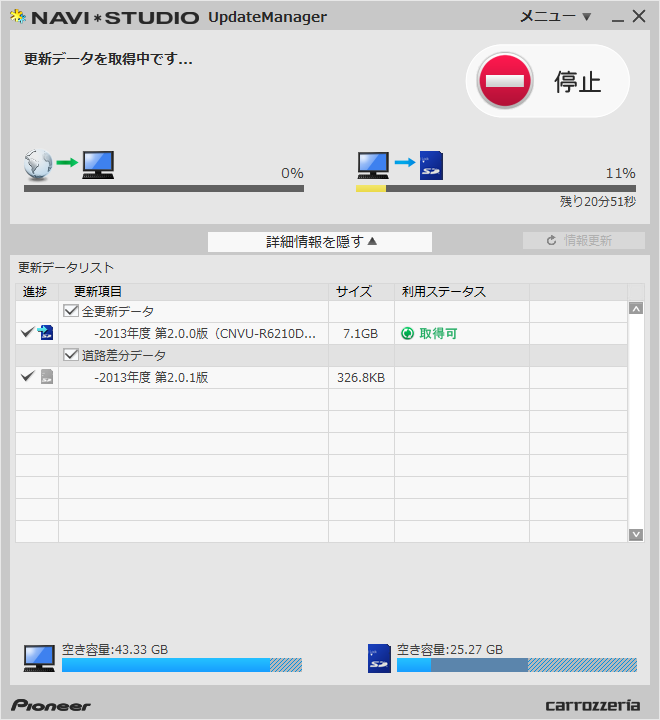Toggle the 全更新データ checkbox

coord(71,311)
